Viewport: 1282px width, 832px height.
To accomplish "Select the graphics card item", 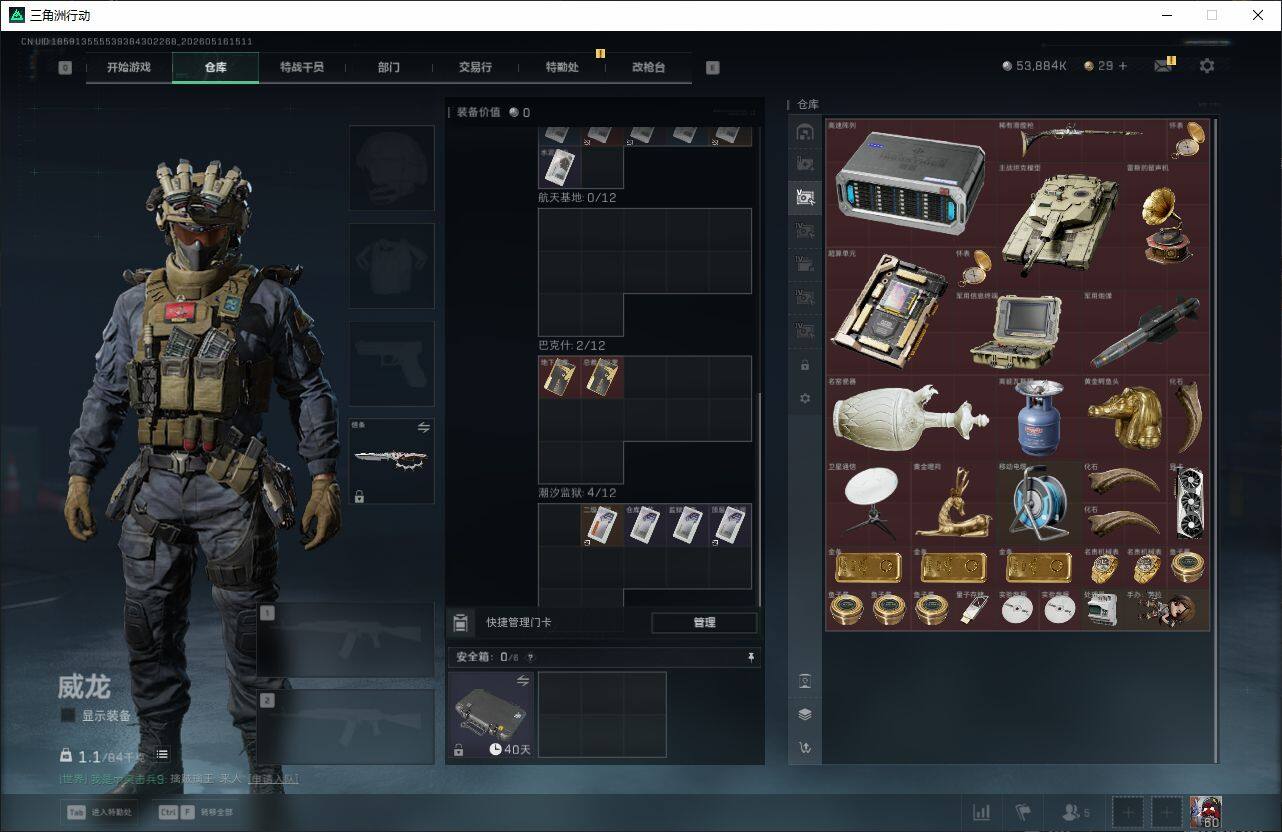I will pos(1188,502).
